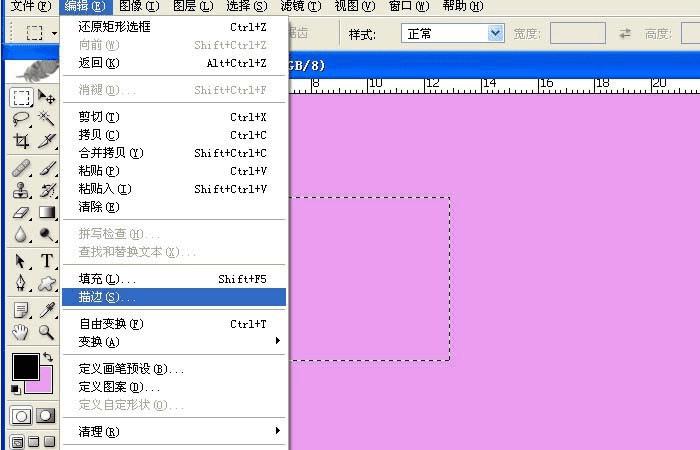
Task: Reset default foreground and background colors
Action: click(16, 390)
